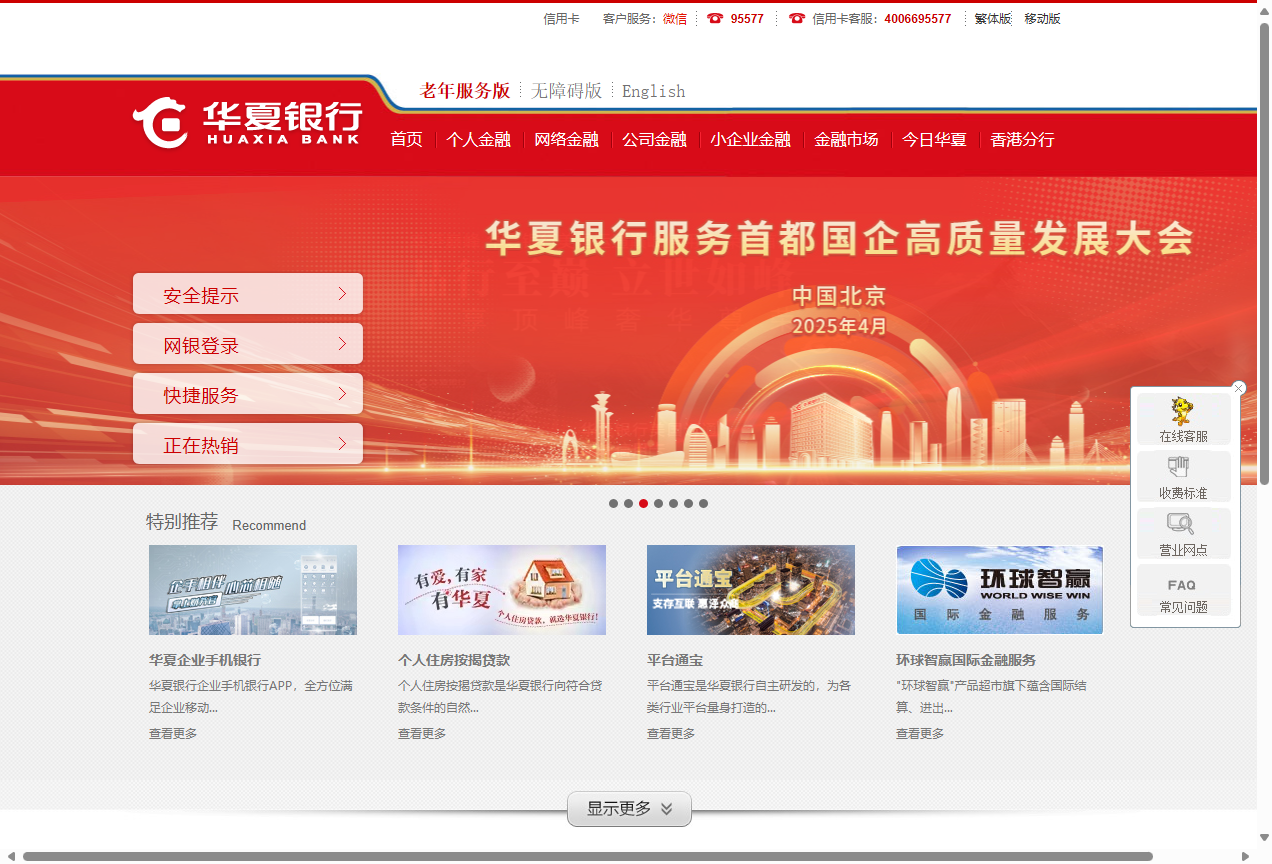Open 个人金融 navigation menu
The image size is (1272, 864).
478,140
